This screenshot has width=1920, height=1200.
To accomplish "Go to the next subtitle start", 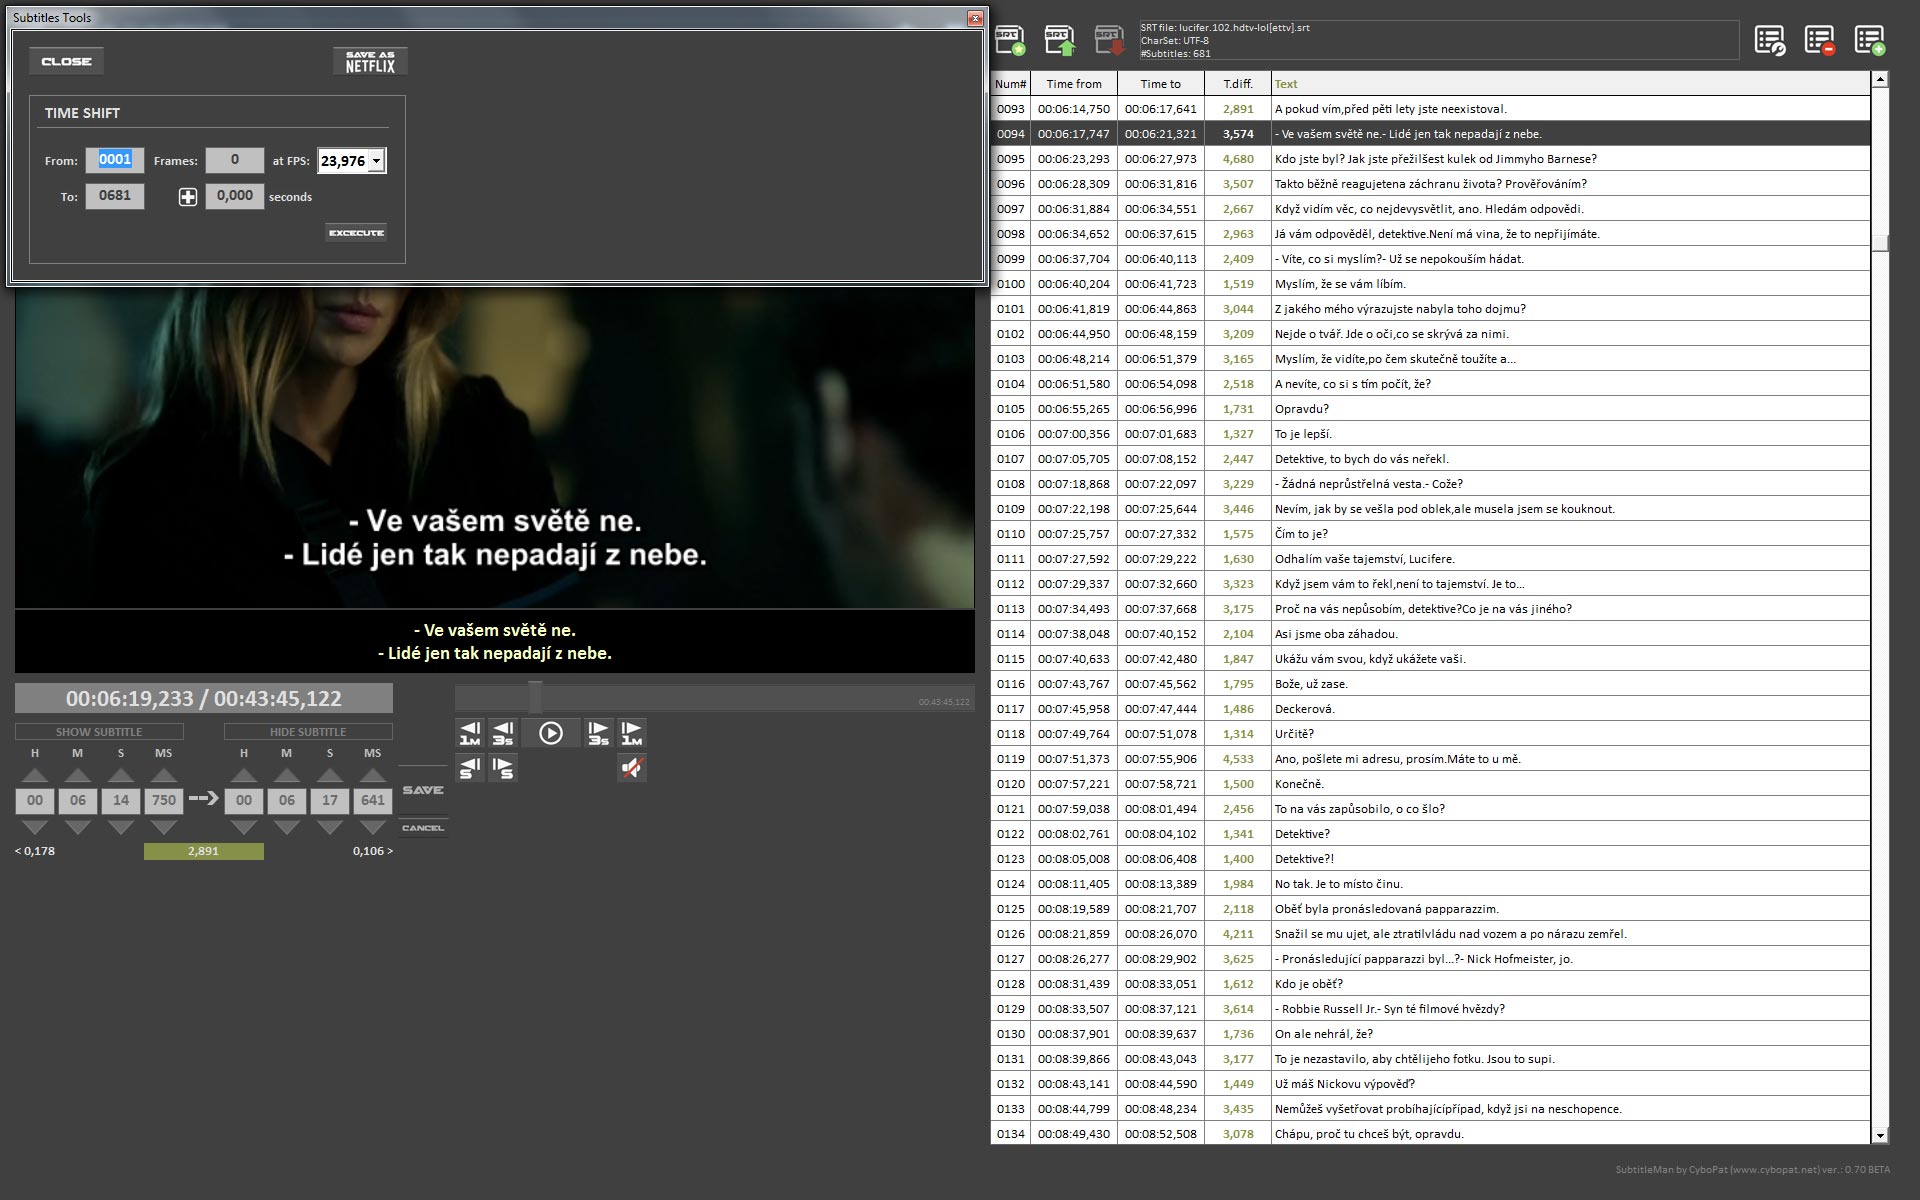I will click(503, 768).
